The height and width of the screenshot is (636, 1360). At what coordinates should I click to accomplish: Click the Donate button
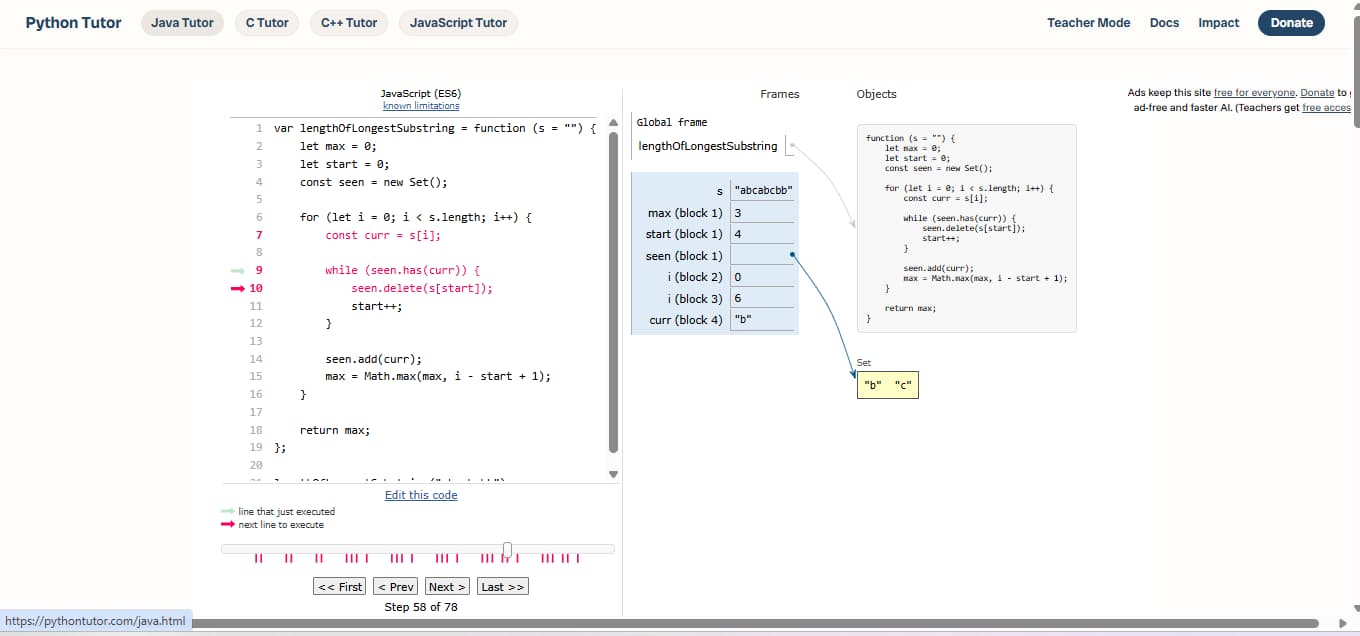click(x=1291, y=23)
